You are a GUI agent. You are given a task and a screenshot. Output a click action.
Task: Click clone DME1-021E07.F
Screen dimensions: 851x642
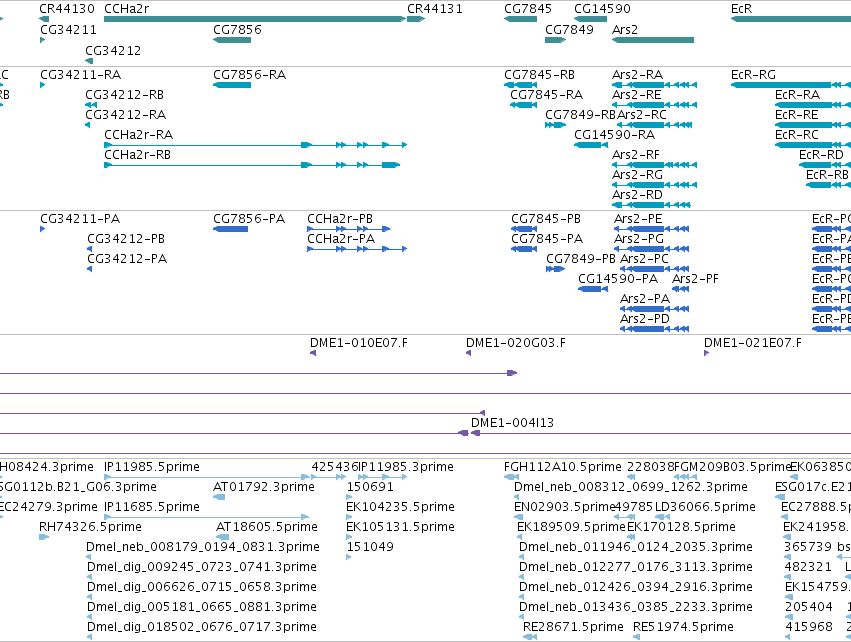pos(707,353)
